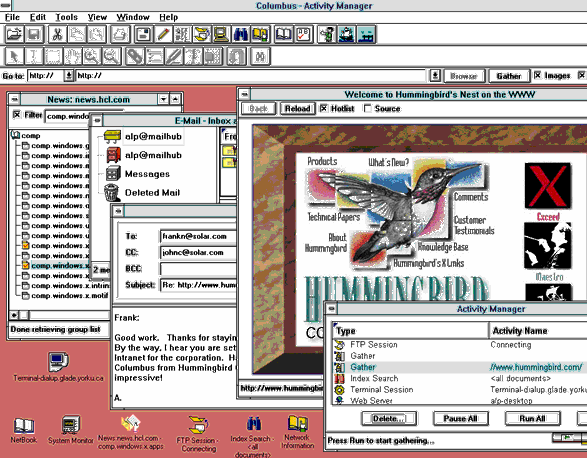Screen dimensions: 587x458
Task: Click the Back button in browser window
Action: tap(258, 109)
